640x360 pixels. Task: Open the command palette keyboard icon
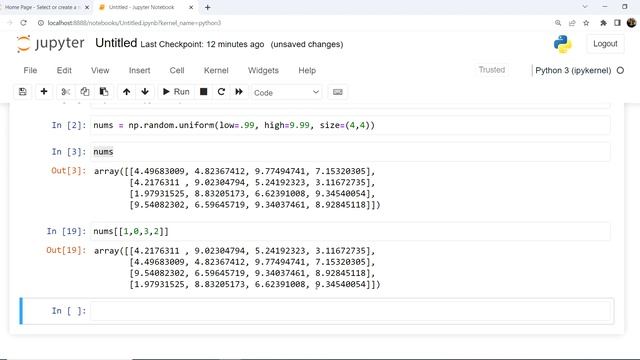pos(338,92)
